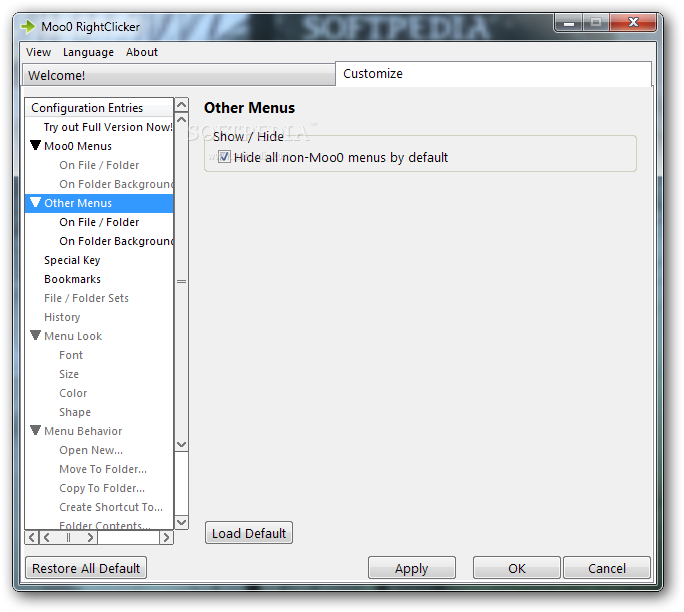
Task: Select On File / Folder under Moo0 Menus
Action: pyautogui.click(x=99, y=165)
